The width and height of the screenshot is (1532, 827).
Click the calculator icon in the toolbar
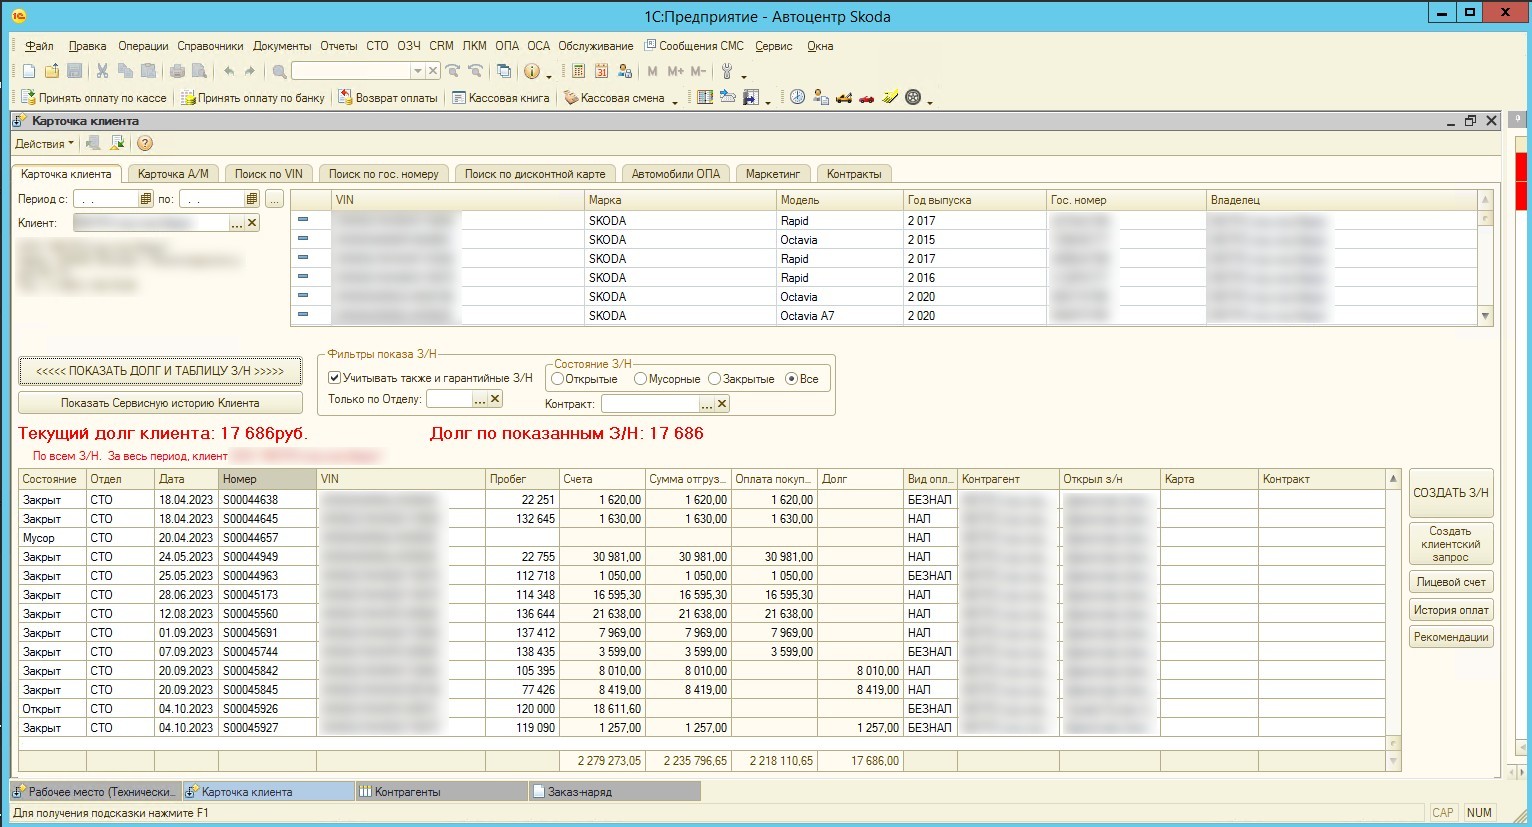578,71
